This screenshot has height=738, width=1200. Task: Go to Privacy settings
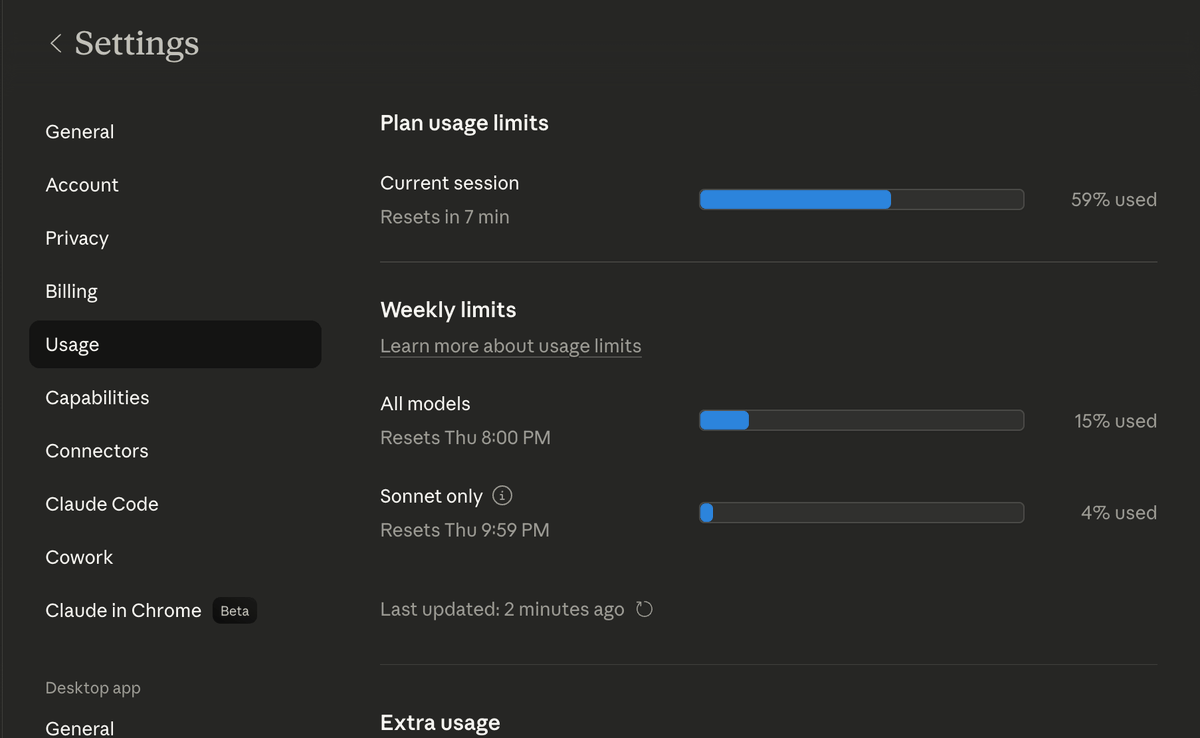(x=175, y=238)
